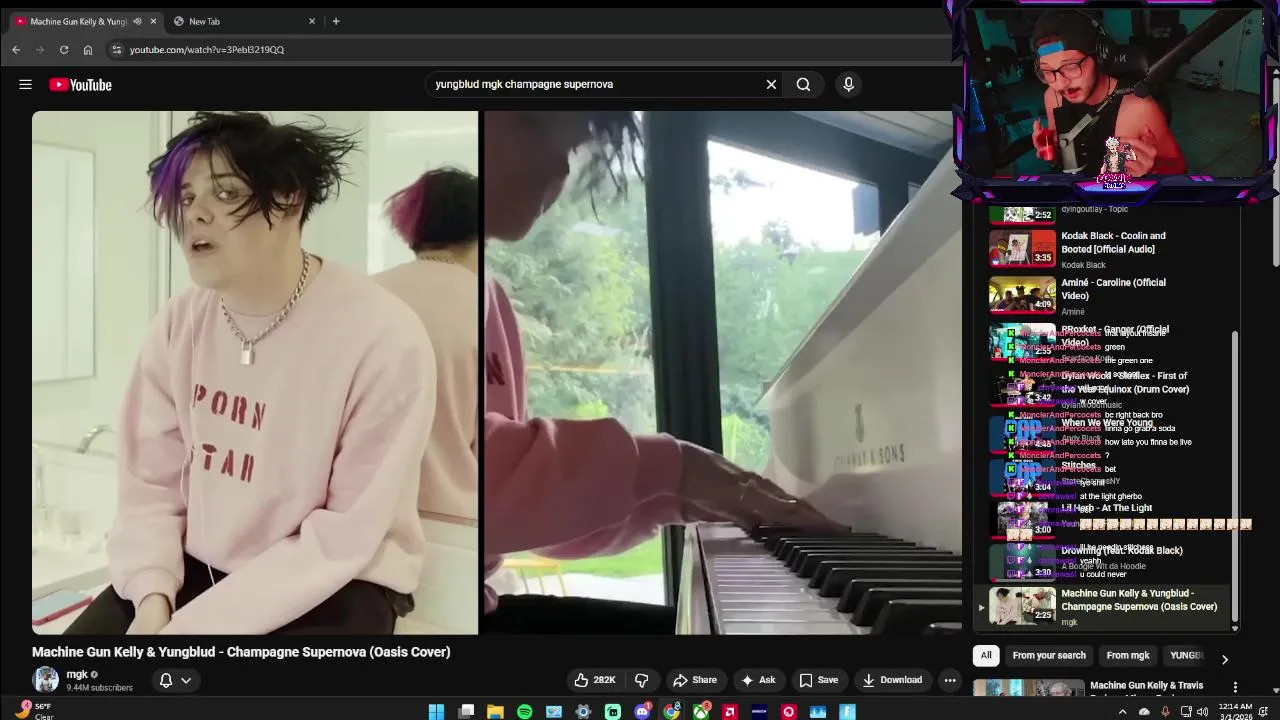The image size is (1280, 720).
Task: Open the mgk channel name link
Action: pyautogui.click(x=77, y=675)
